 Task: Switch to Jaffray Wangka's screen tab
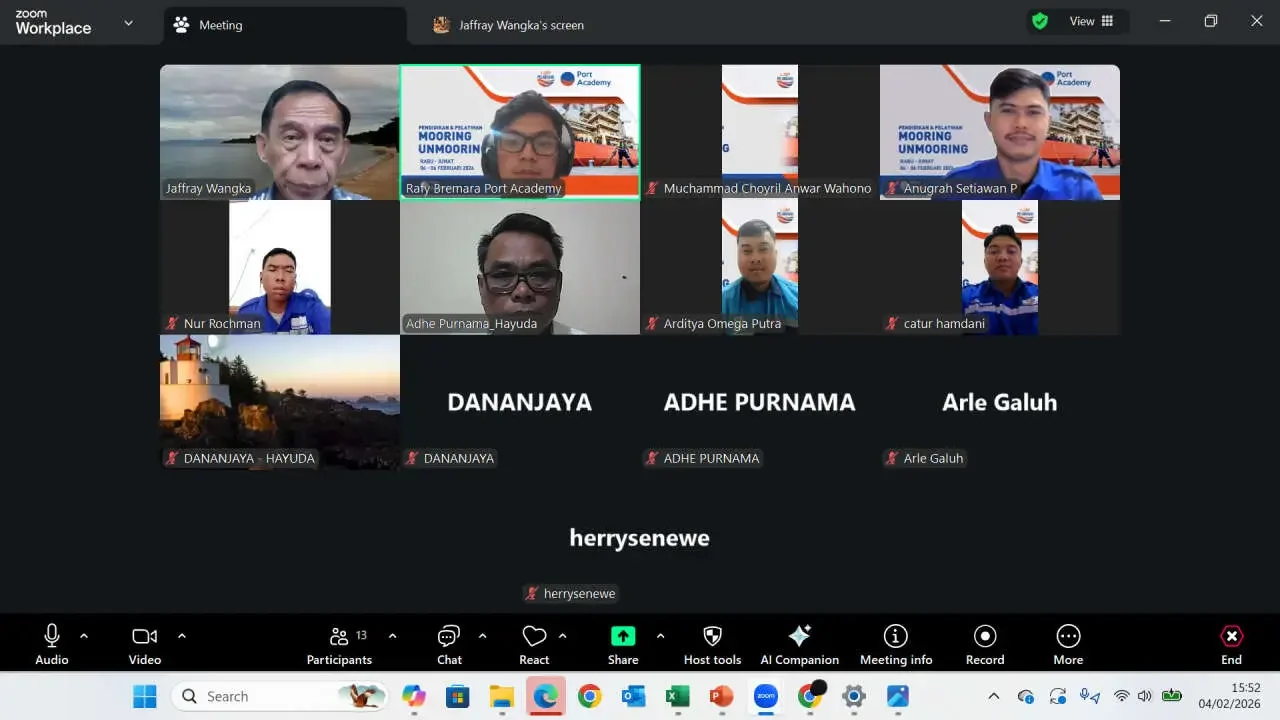[x=508, y=25]
